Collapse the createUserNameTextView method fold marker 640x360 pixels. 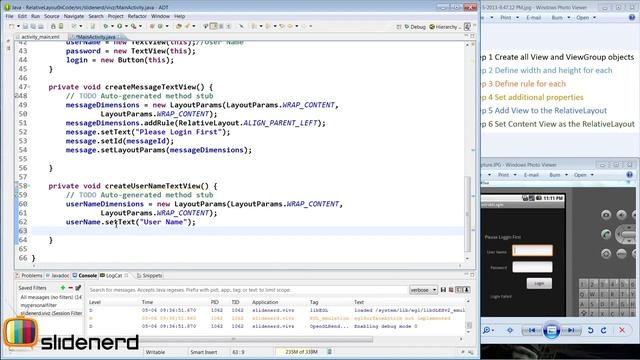click(29, 186)
